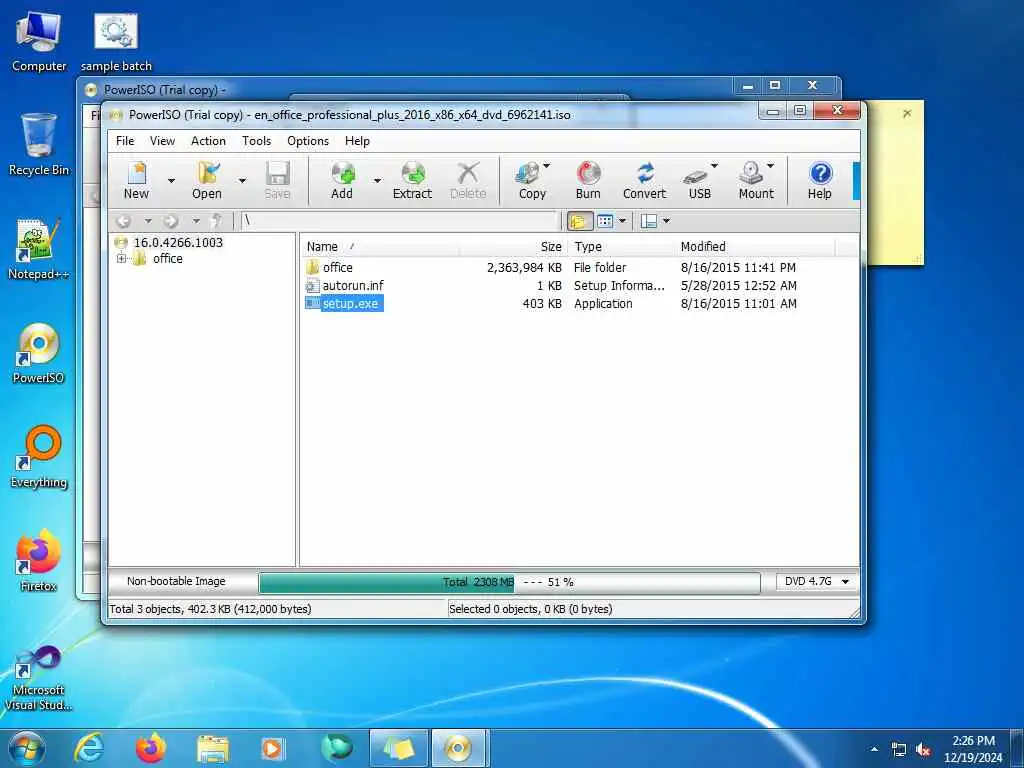Select the setup.exe file
The width and height of the screenshot is (1024, 768).
pyautogui.click(x=350, y=304)
